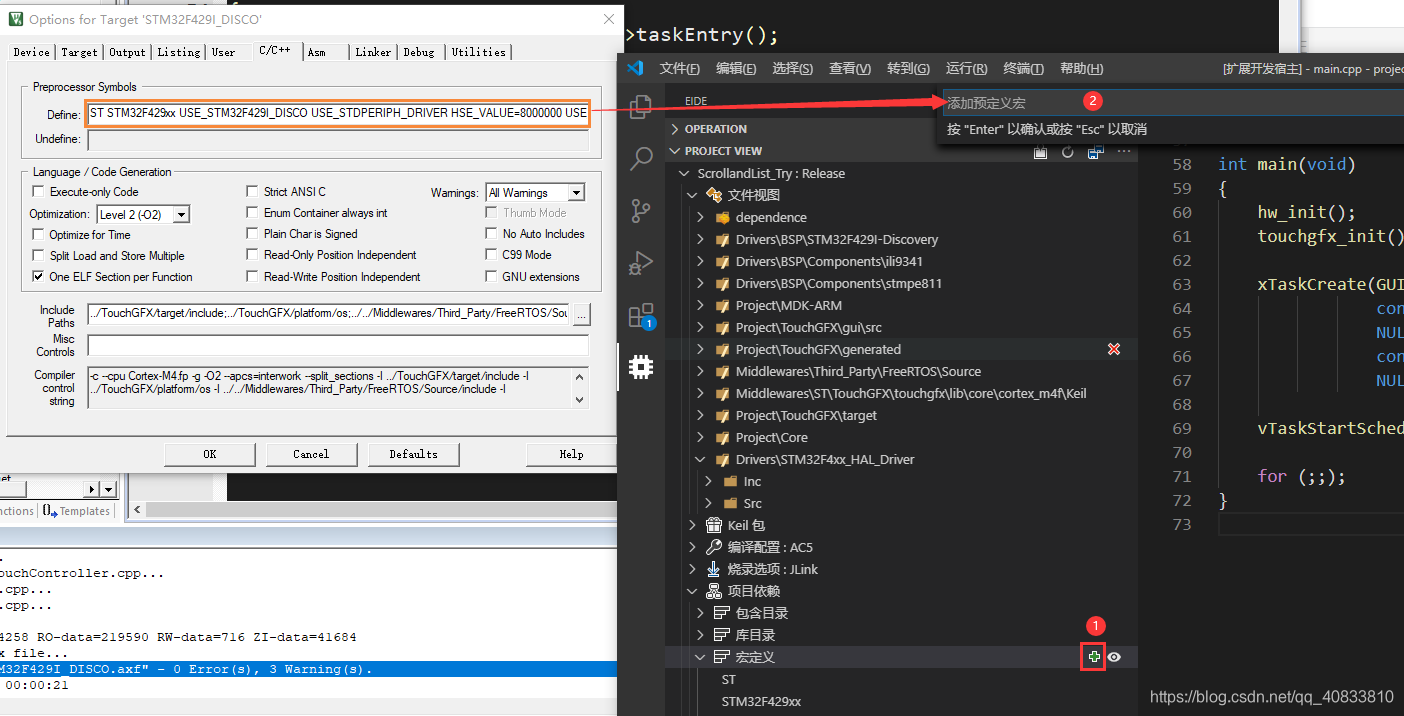
Task: Switch to Debug tab
Action: (419, 52)
